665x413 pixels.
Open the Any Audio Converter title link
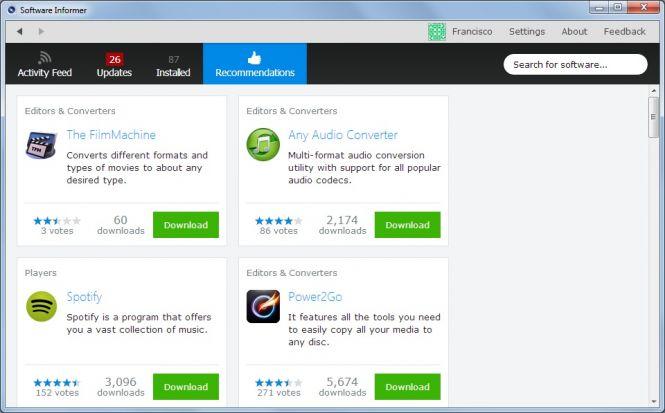(x=343, y=135)
